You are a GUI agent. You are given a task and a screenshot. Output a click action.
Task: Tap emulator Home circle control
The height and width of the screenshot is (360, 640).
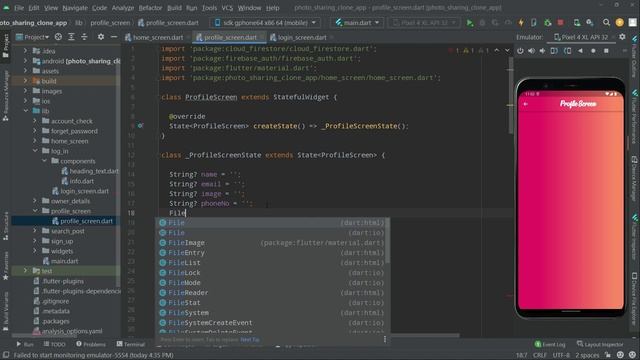coord(593,51)
